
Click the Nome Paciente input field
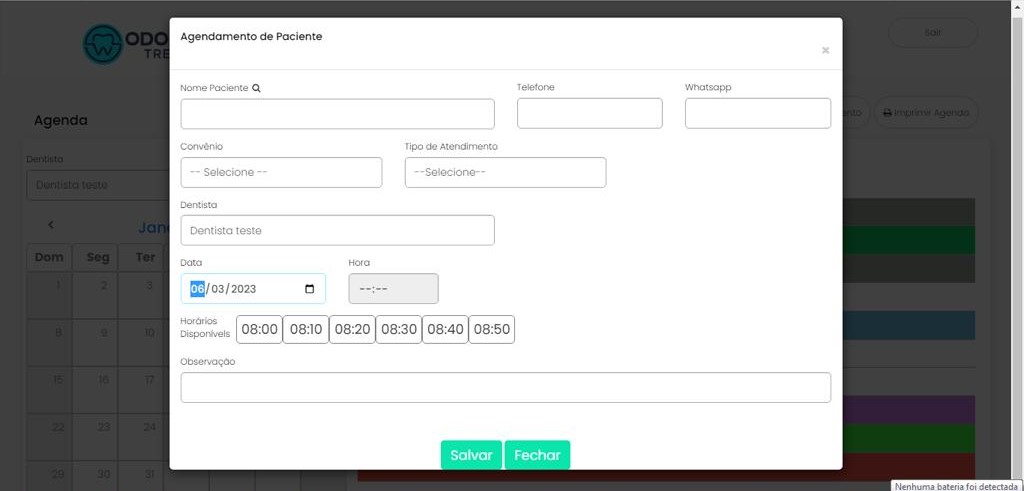click(337, 114)
